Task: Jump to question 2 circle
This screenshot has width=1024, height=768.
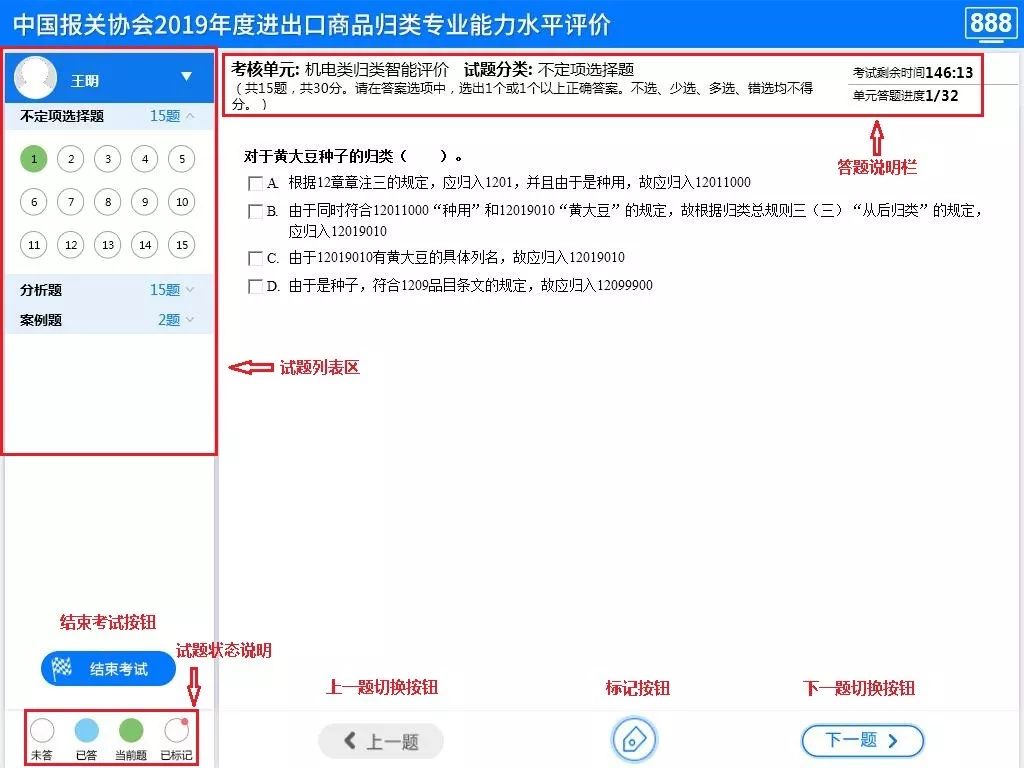Action: (71, 159)
